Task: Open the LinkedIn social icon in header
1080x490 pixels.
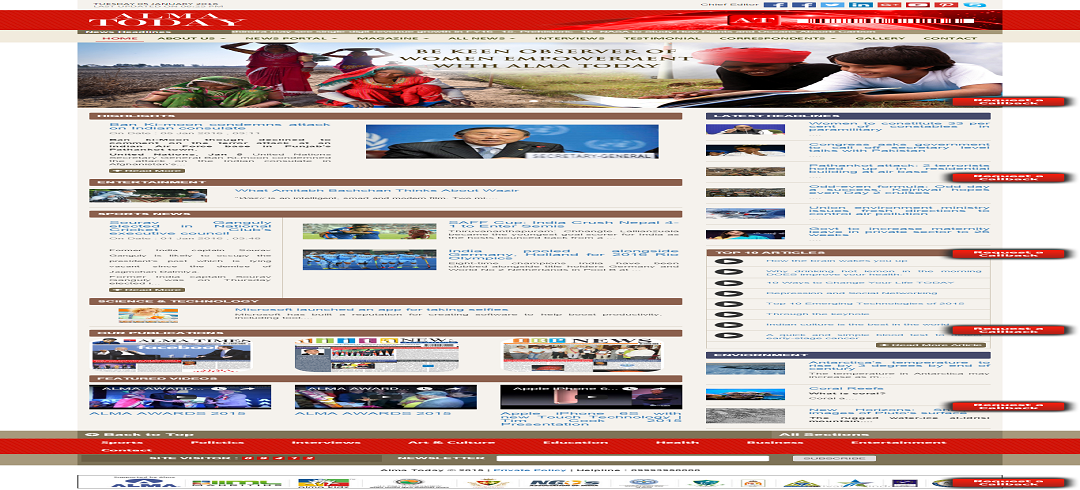Action: click(861, 5)
